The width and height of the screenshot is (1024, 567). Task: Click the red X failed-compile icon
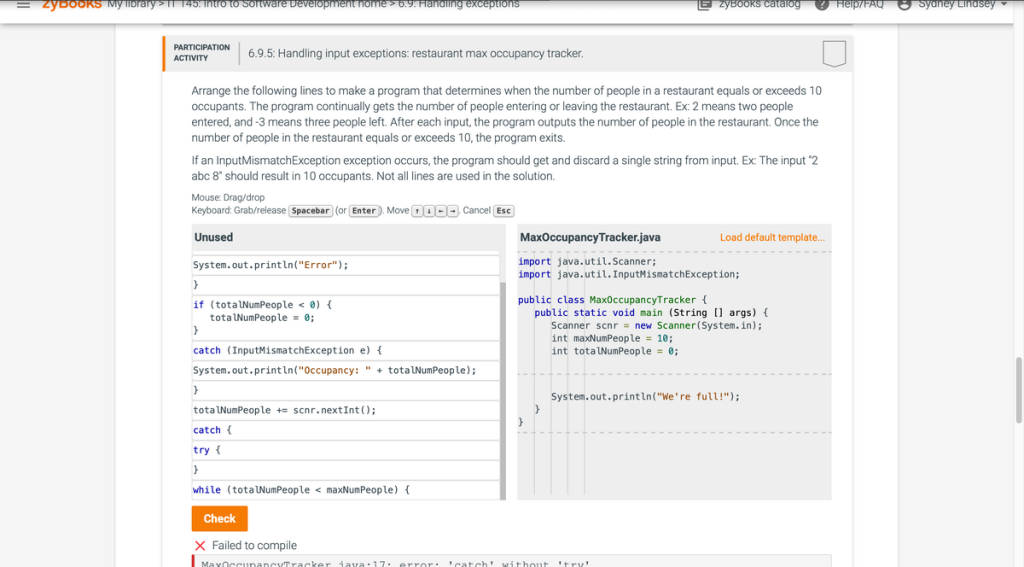pos(200,545)
